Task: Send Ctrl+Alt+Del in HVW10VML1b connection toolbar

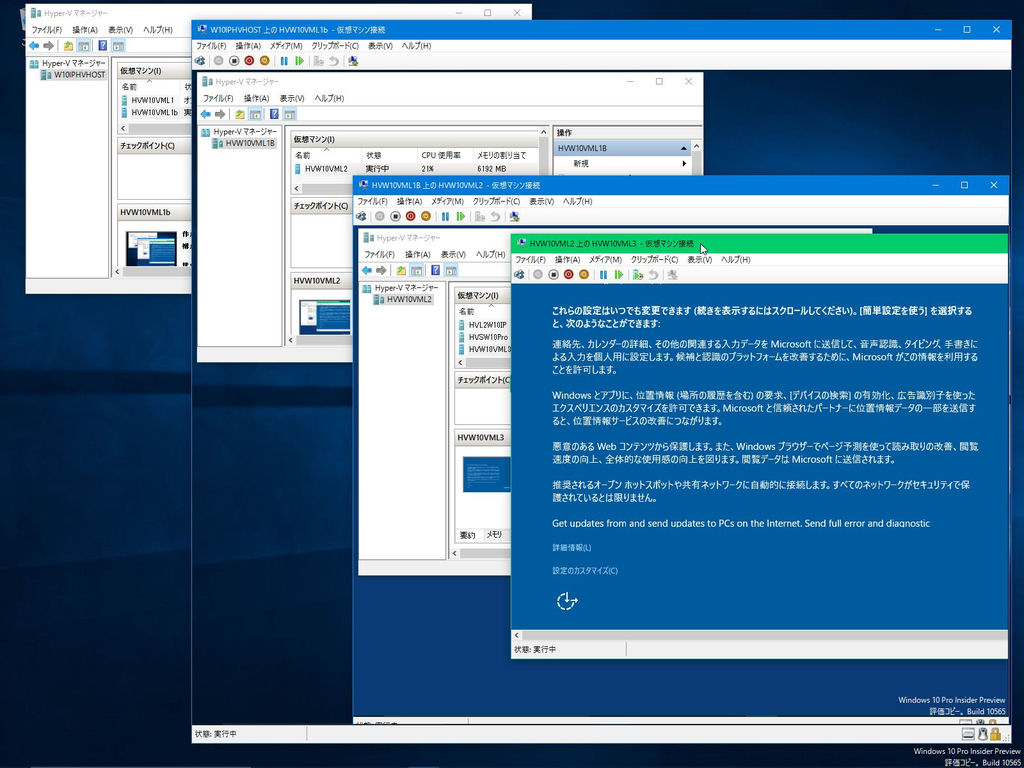Action: [x=200, y=61]
